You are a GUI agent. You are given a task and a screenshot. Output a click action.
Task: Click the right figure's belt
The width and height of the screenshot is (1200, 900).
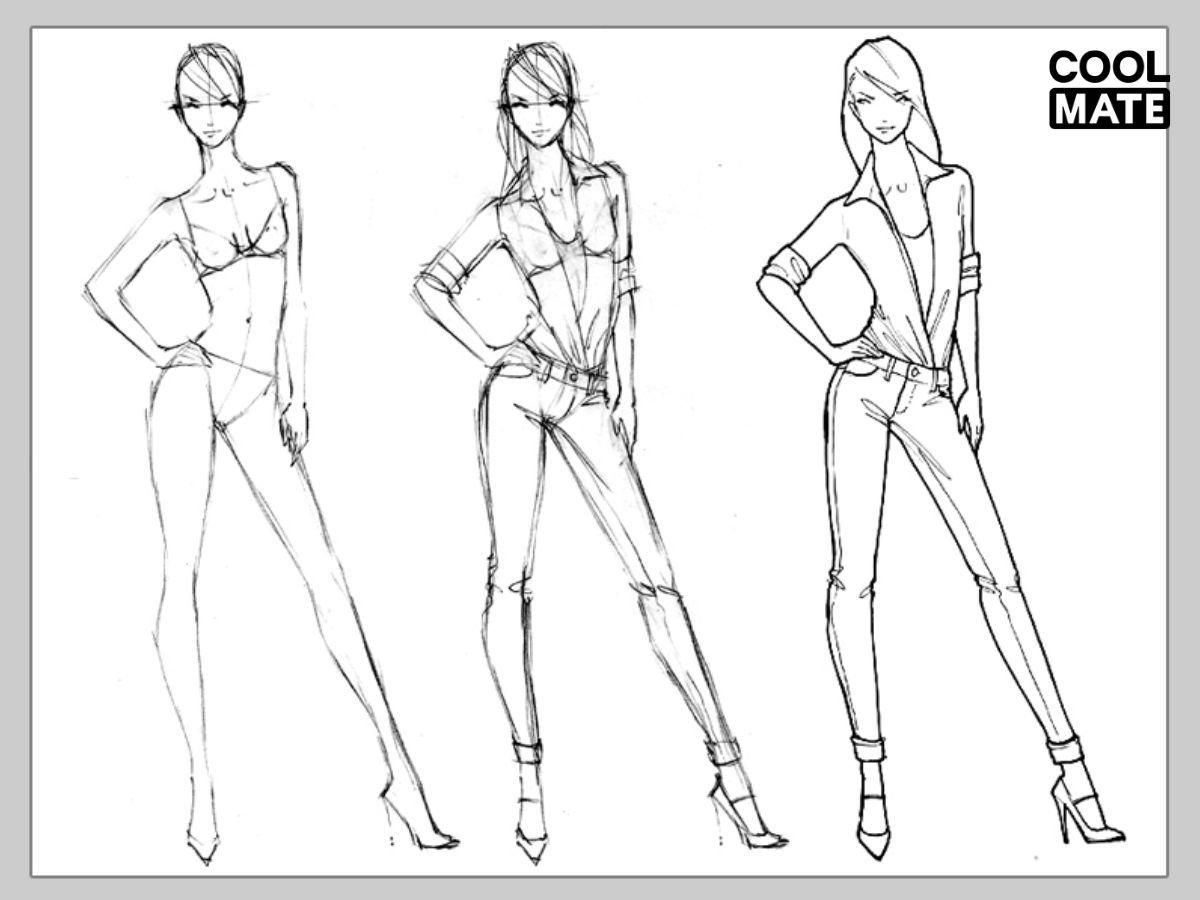[x=910, y=372]
